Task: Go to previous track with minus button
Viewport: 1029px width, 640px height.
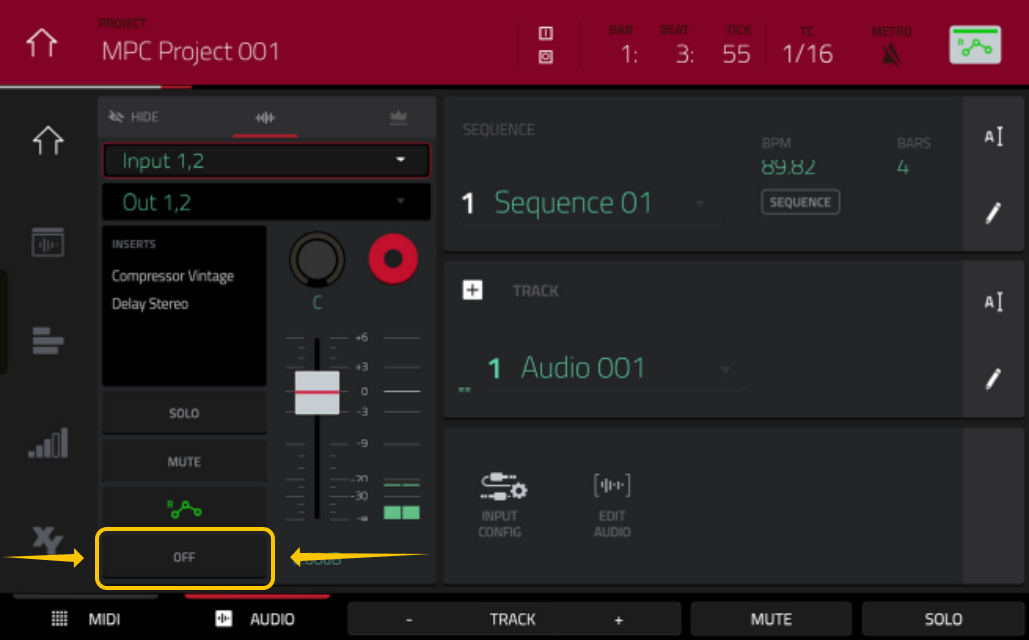Action: point(409,620)
